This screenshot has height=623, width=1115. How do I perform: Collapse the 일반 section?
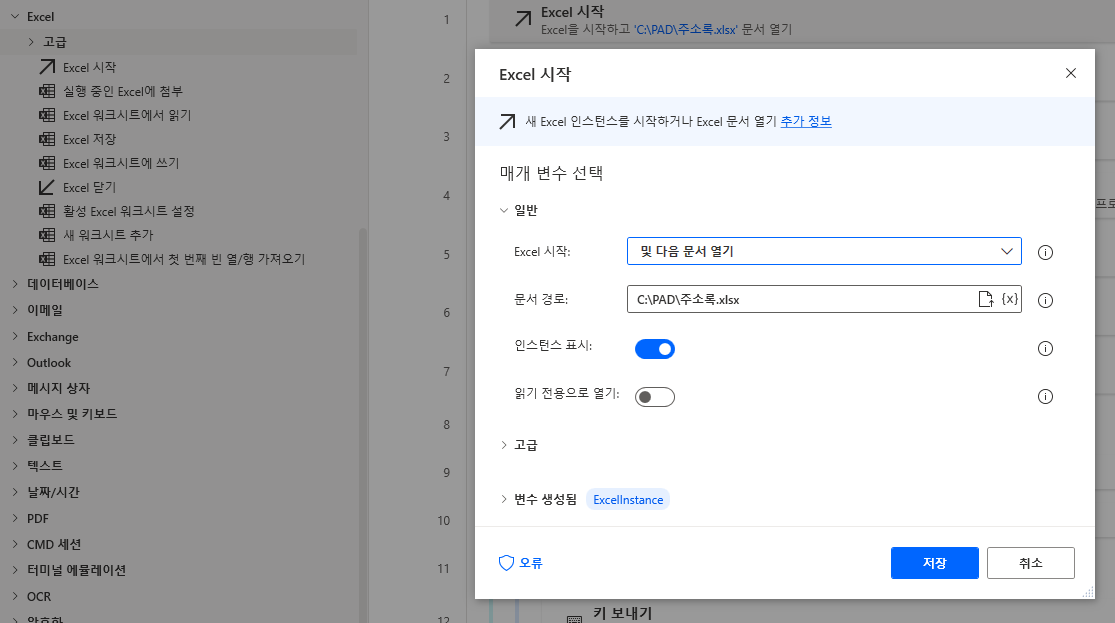(503, 211)
